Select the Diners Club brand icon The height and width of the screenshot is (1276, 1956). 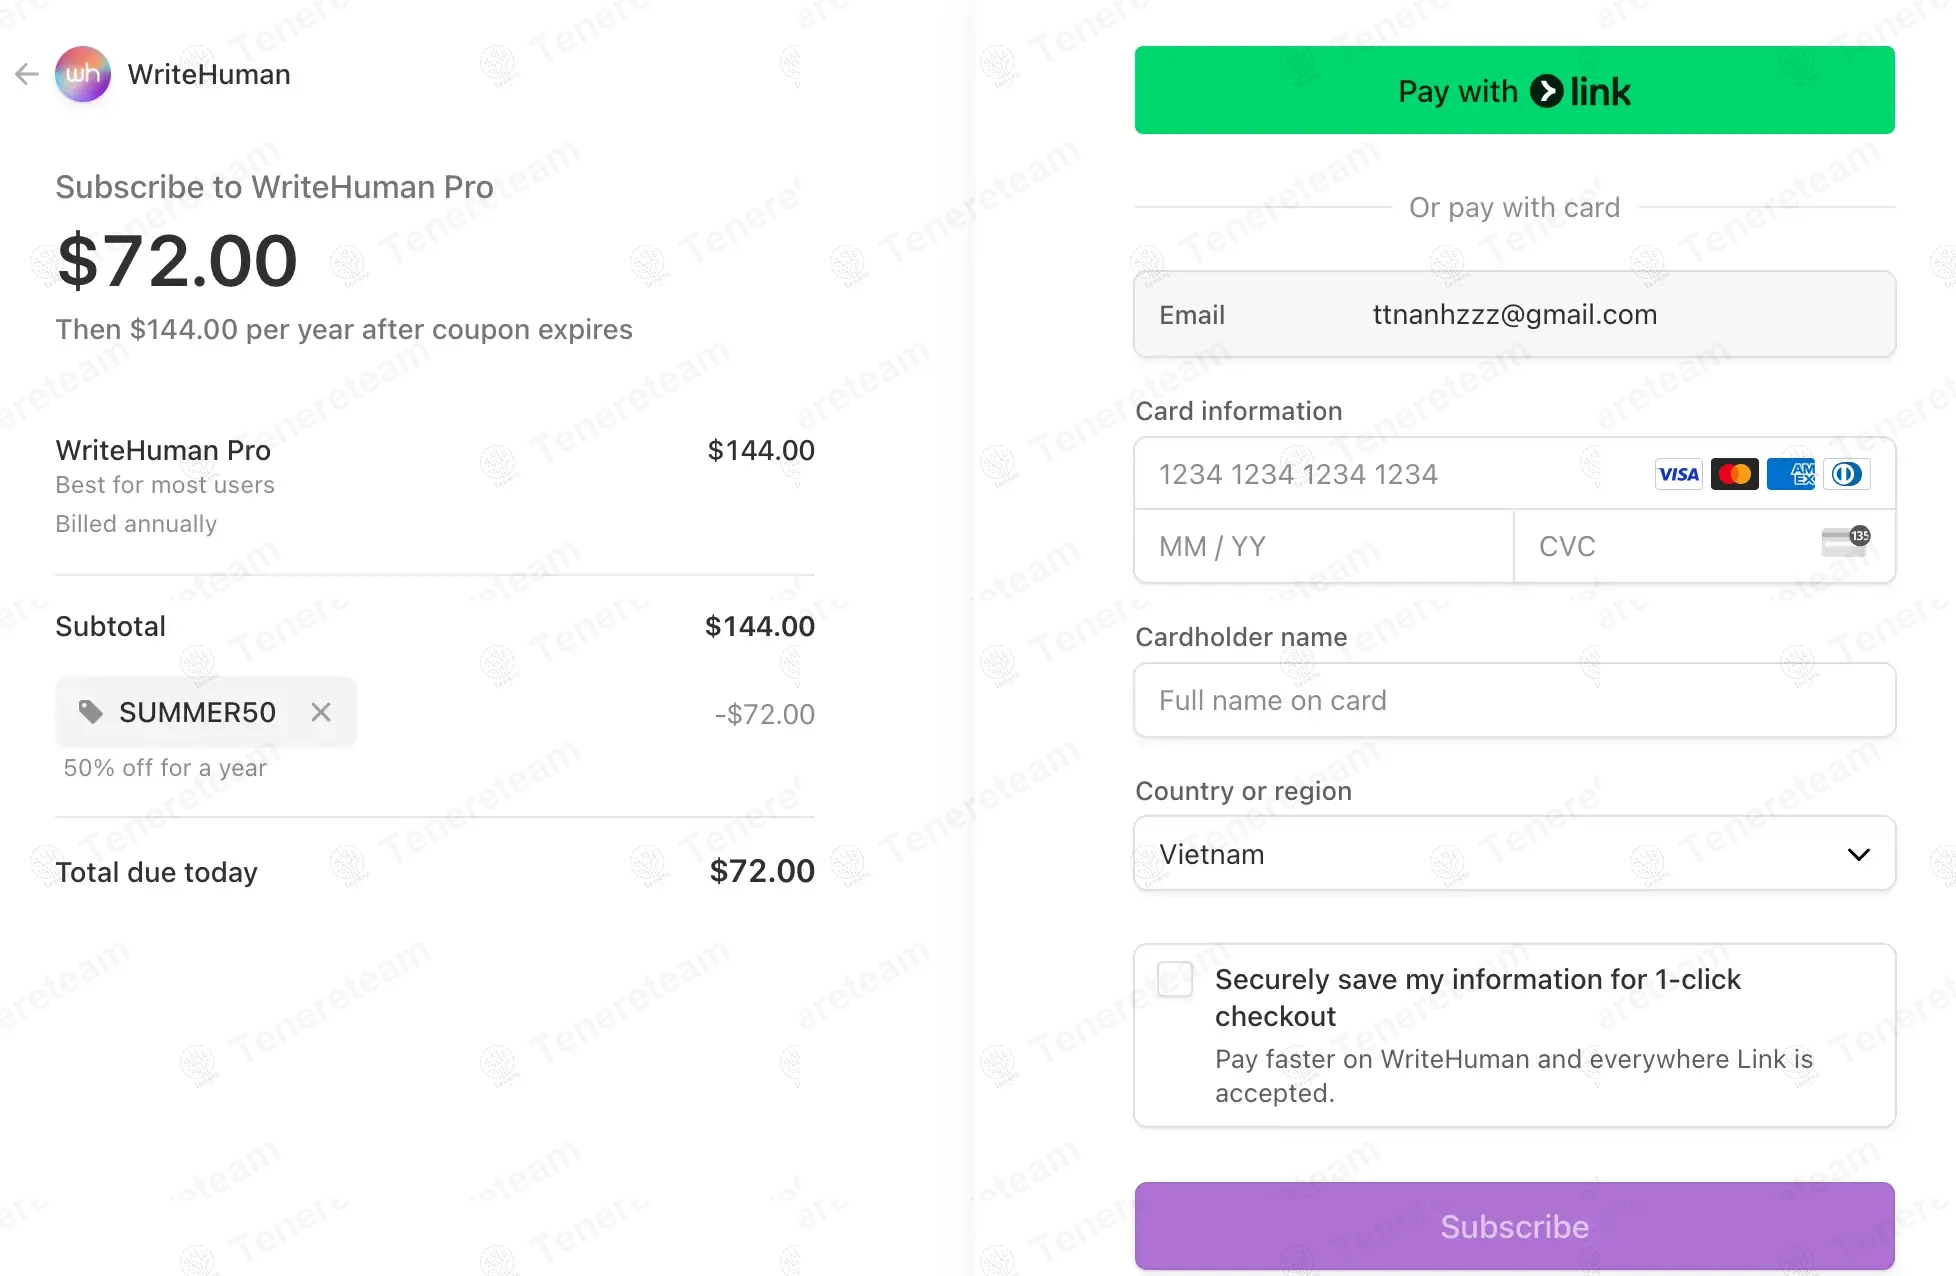point(1847,474)
